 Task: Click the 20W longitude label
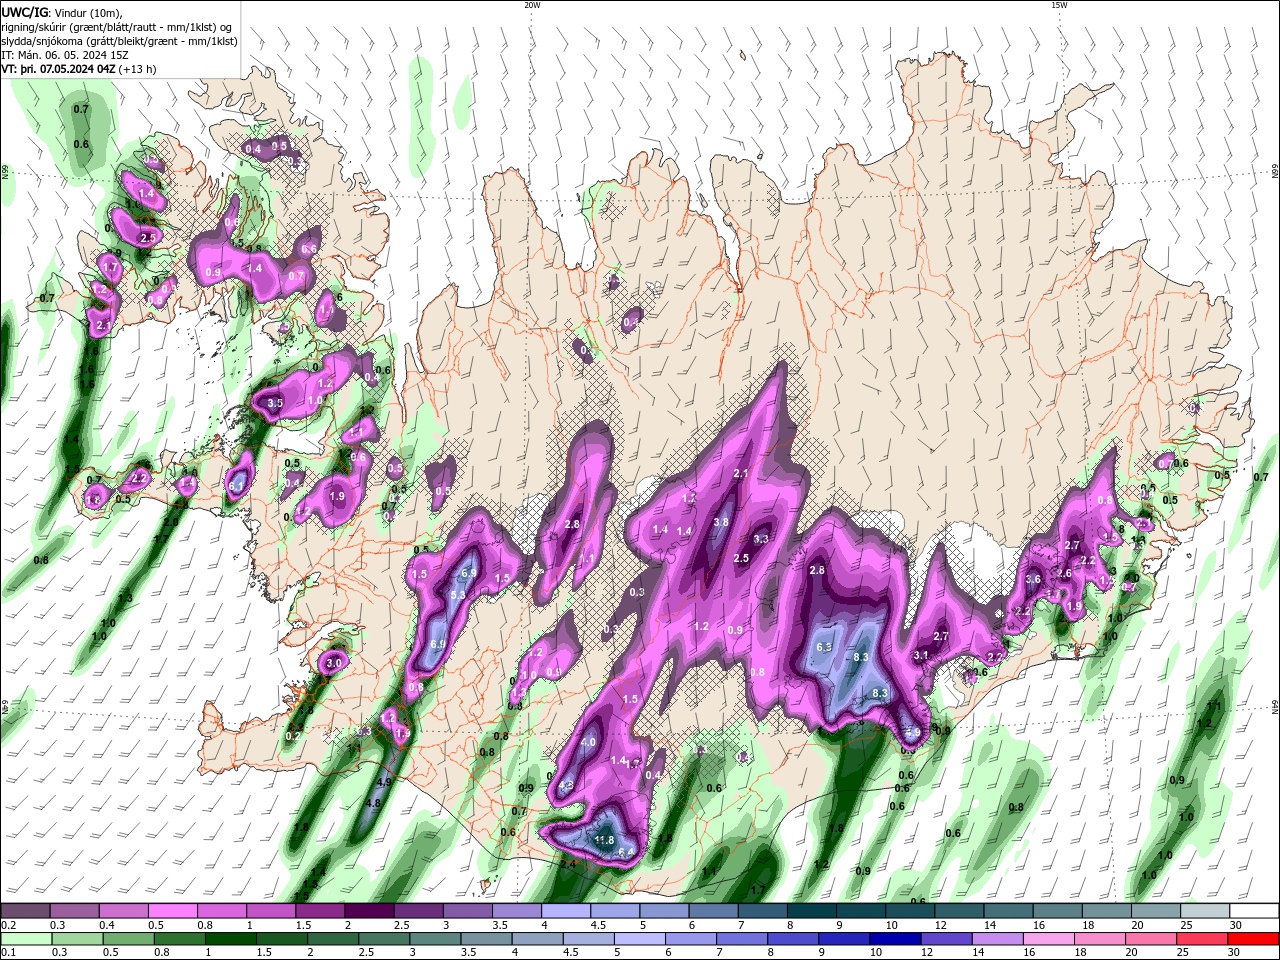532,5
